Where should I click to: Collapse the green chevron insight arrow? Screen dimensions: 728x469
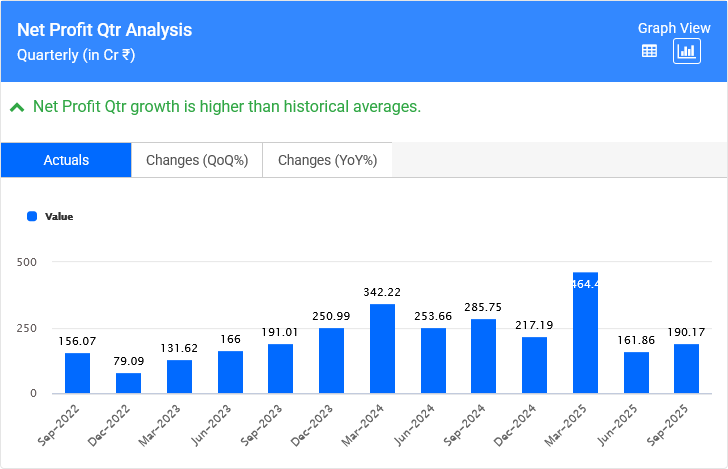pos(17,107)
